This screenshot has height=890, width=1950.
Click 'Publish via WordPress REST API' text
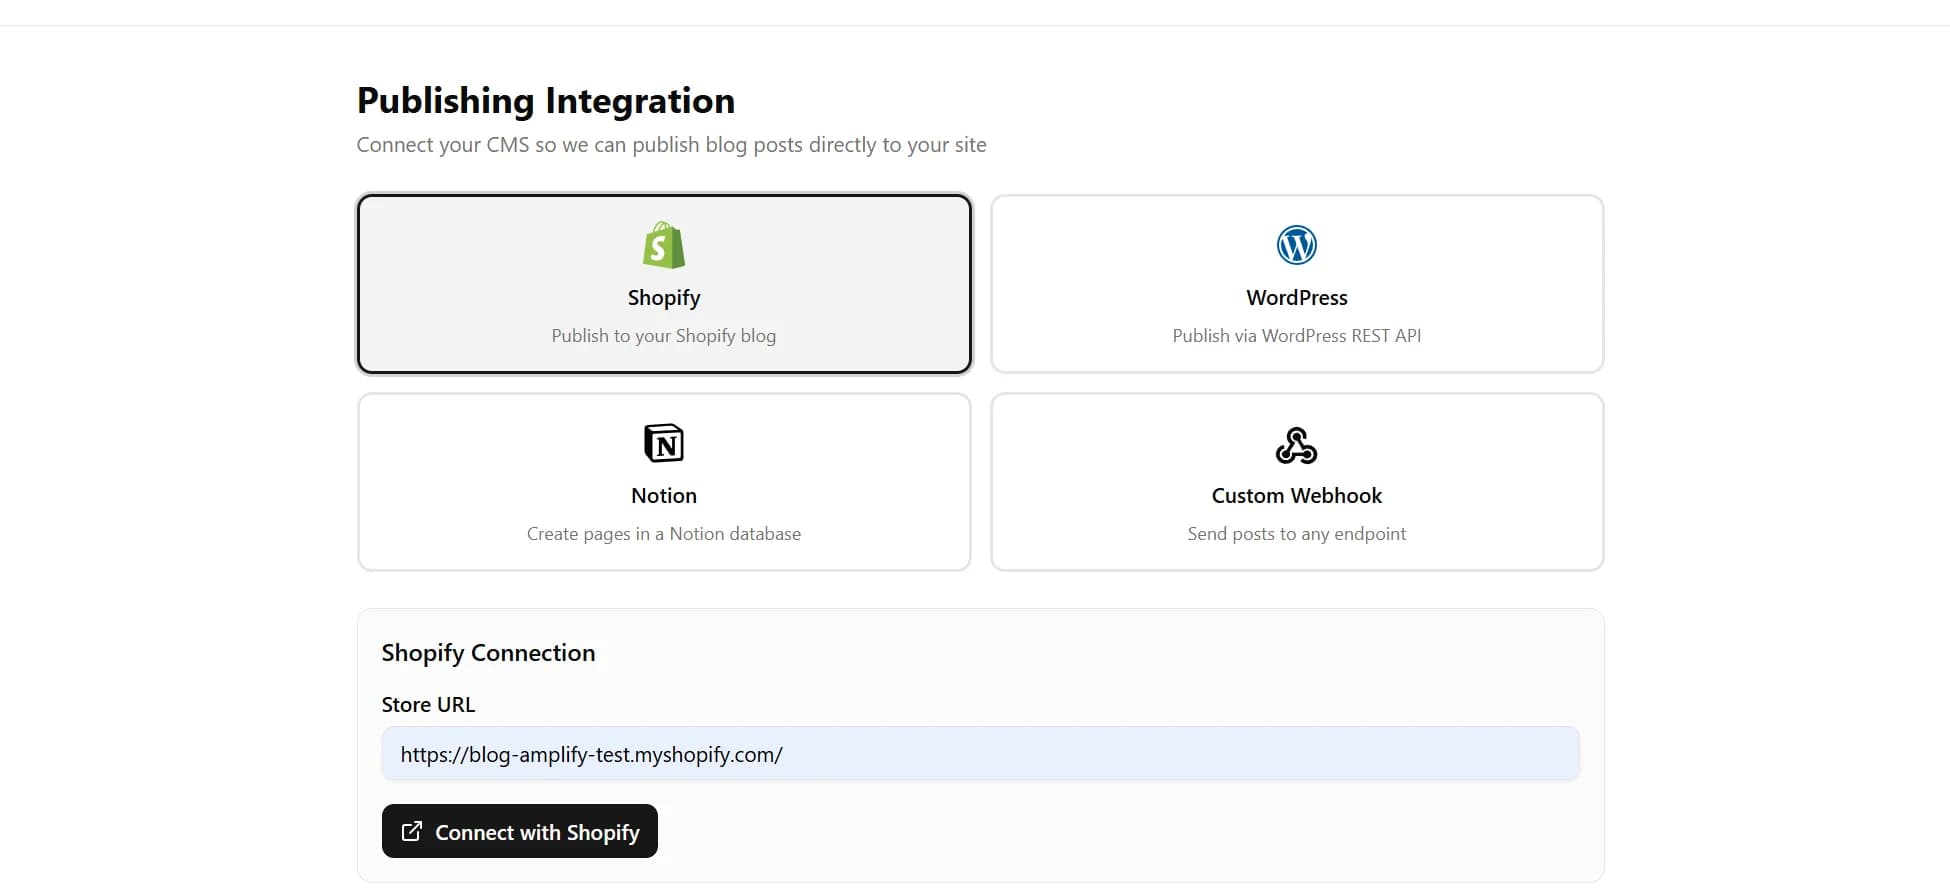pyautogui.click(x=1297, y=336)
